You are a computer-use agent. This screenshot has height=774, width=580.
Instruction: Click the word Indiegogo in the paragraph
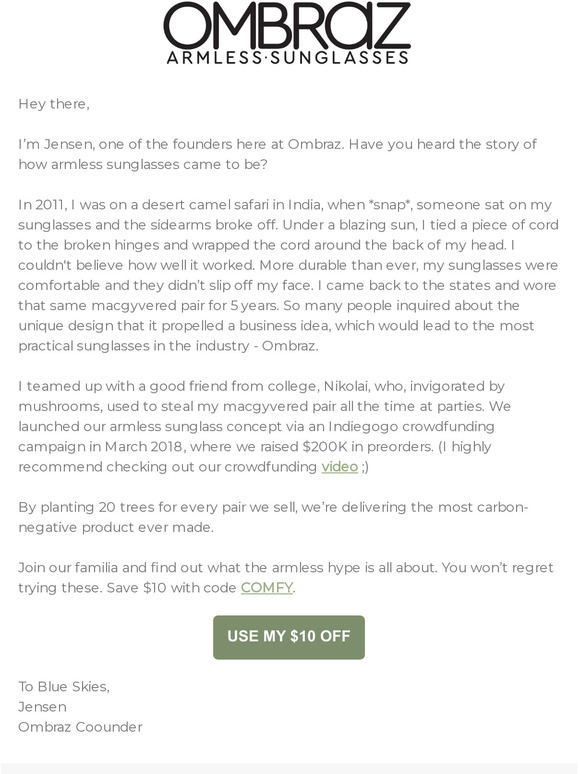point(362,426)
